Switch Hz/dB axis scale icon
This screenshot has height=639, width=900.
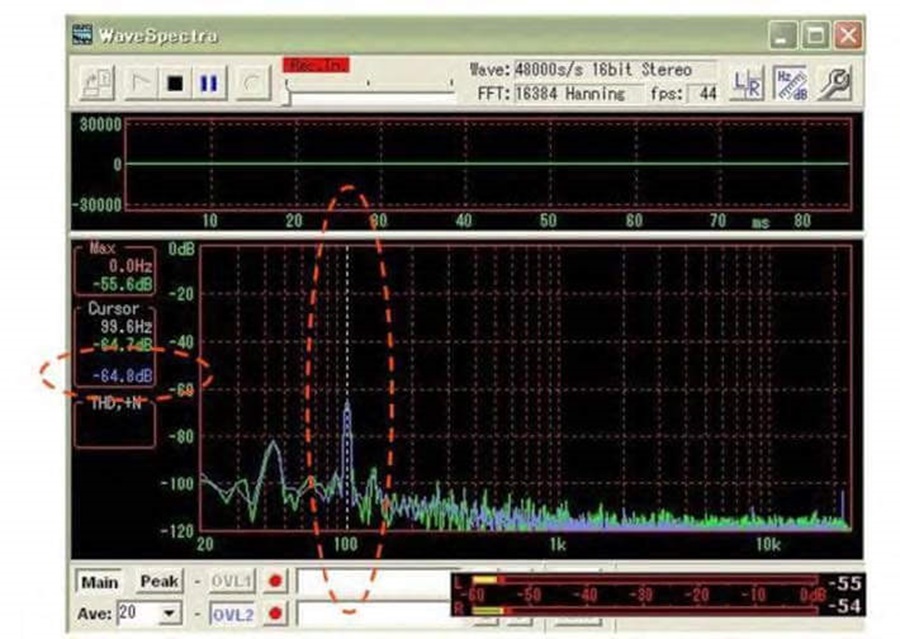791,84
